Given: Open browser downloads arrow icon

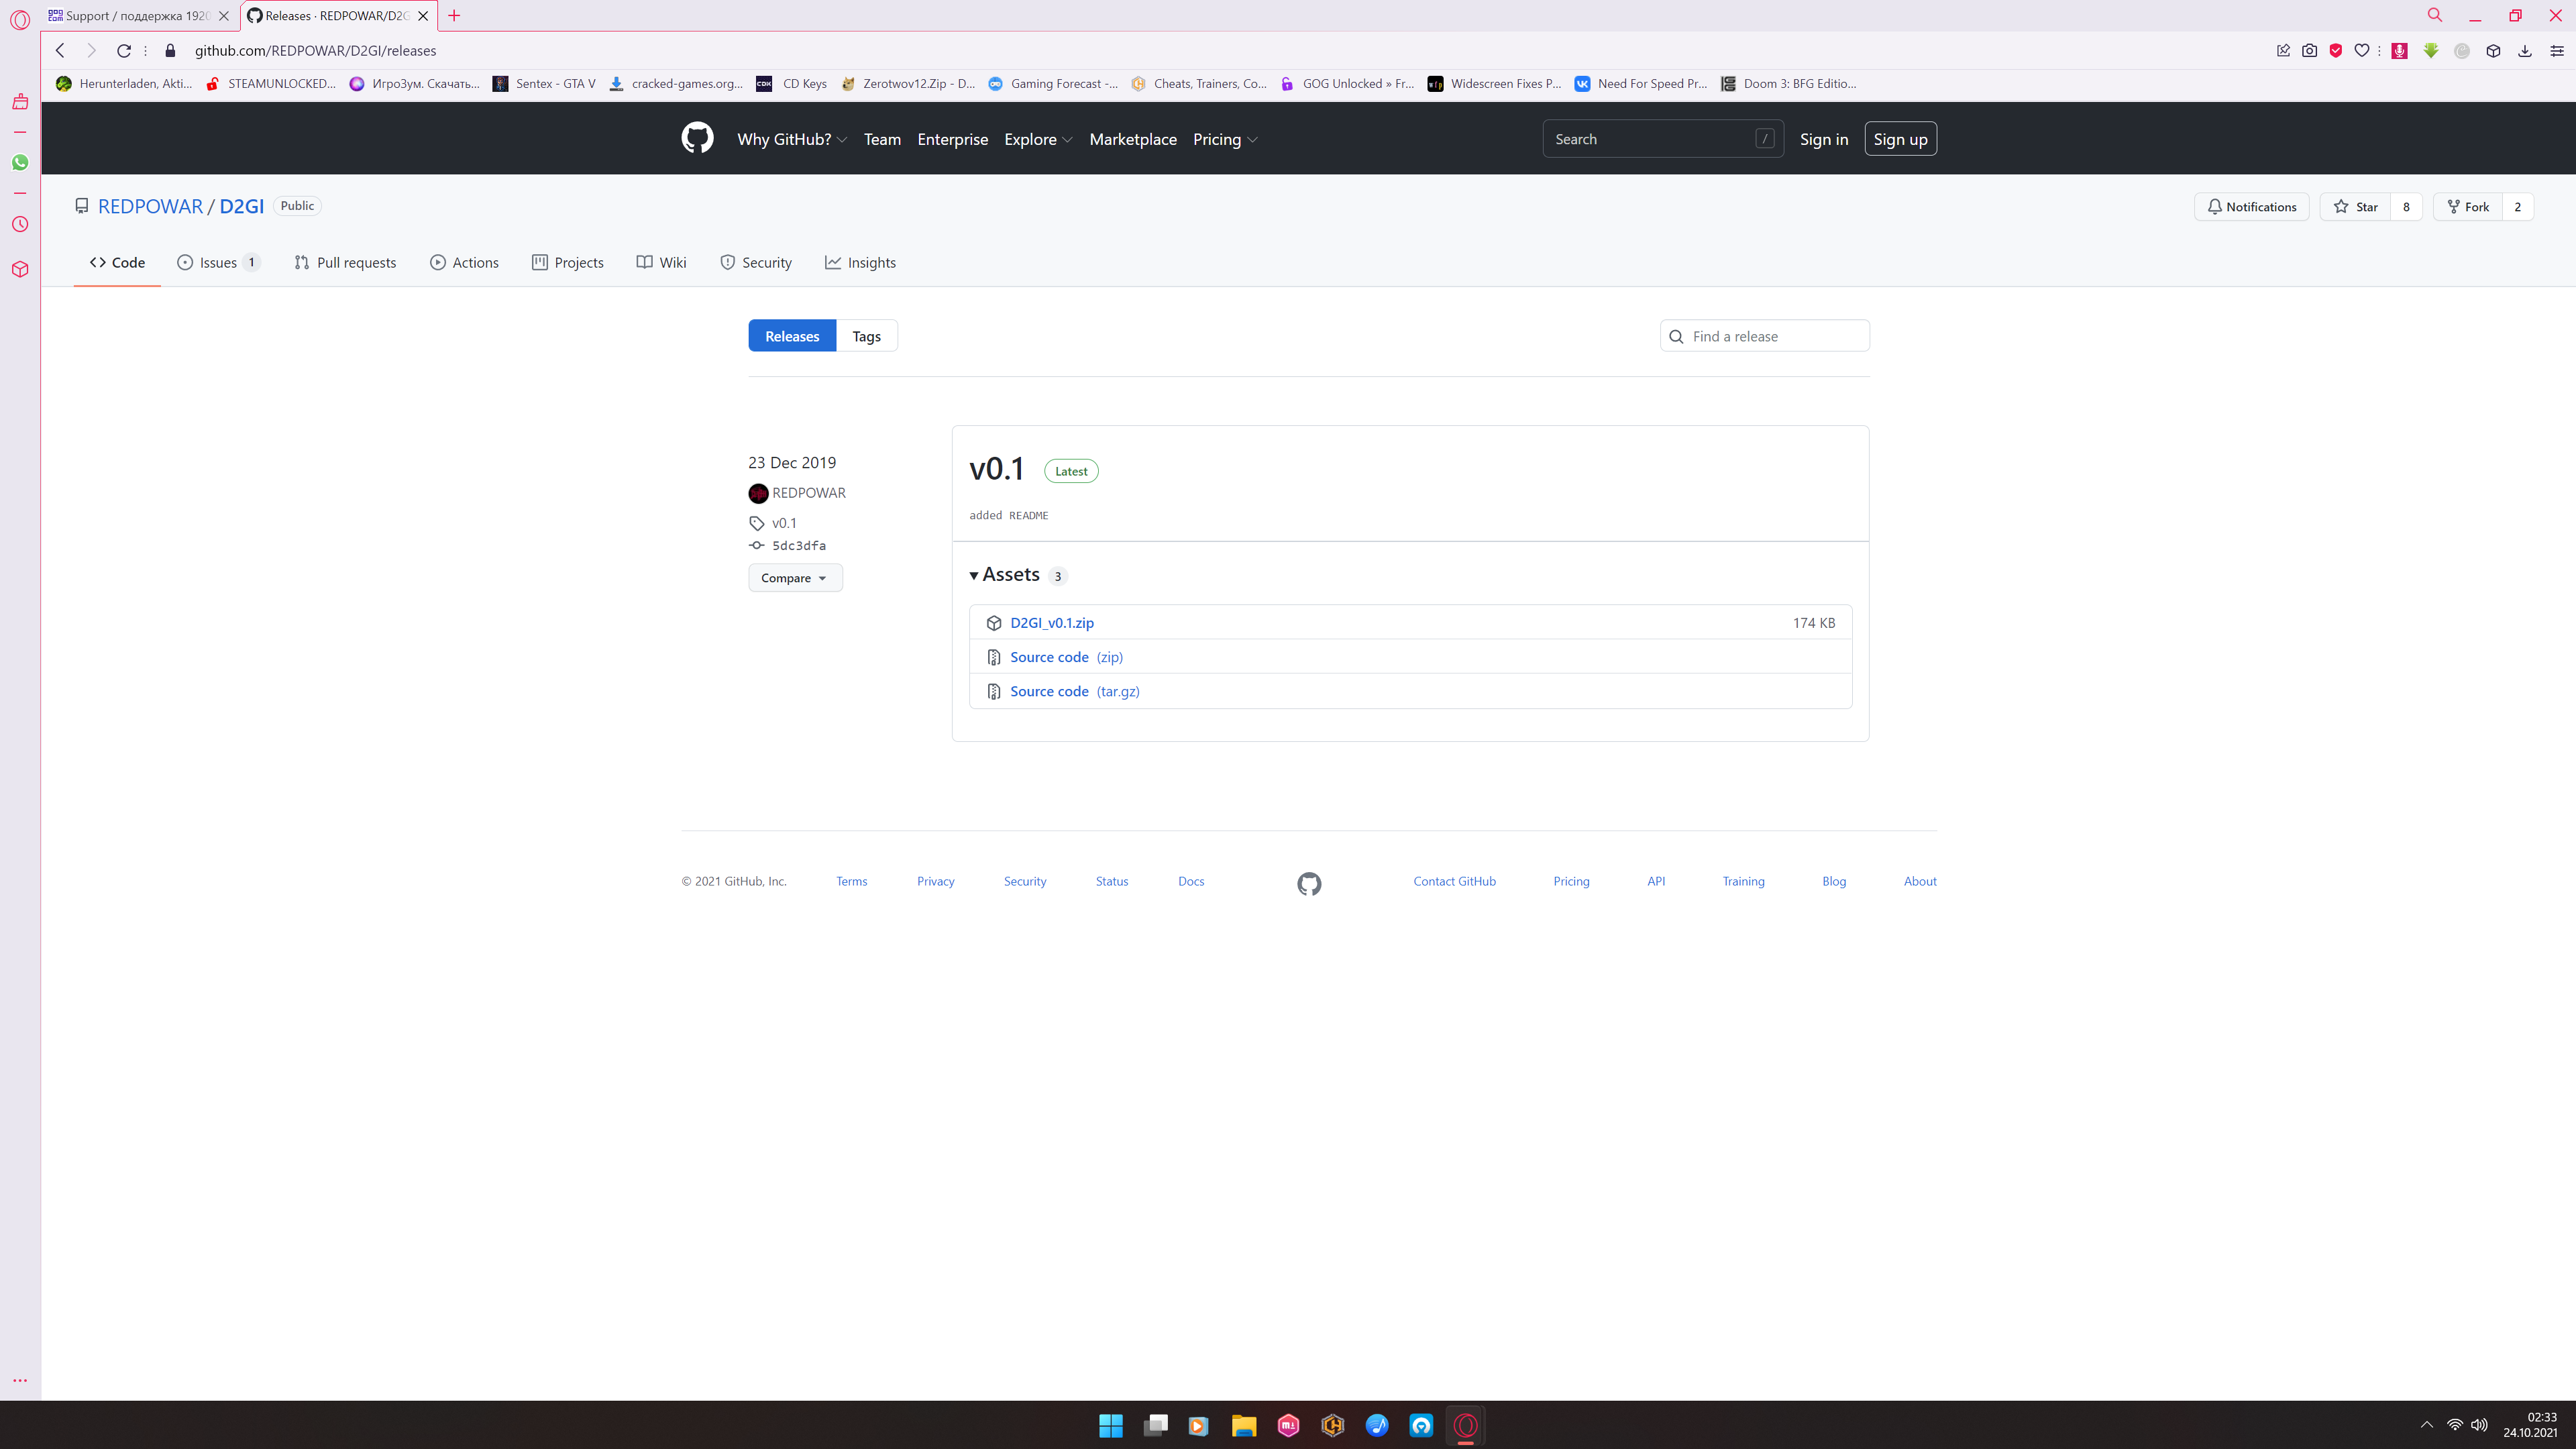Looking at the screenshot, I should pos(2525,50).
